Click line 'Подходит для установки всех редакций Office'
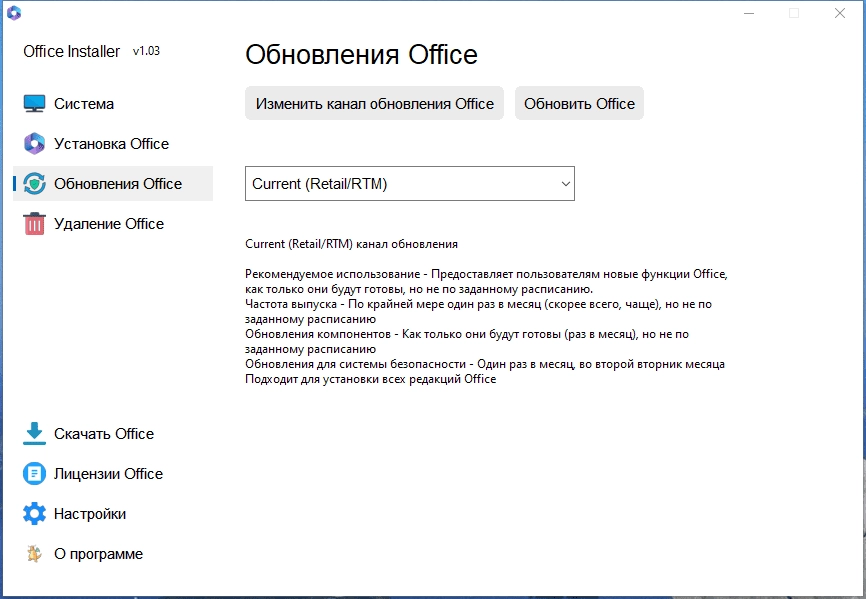 click(x=371, y=379)
